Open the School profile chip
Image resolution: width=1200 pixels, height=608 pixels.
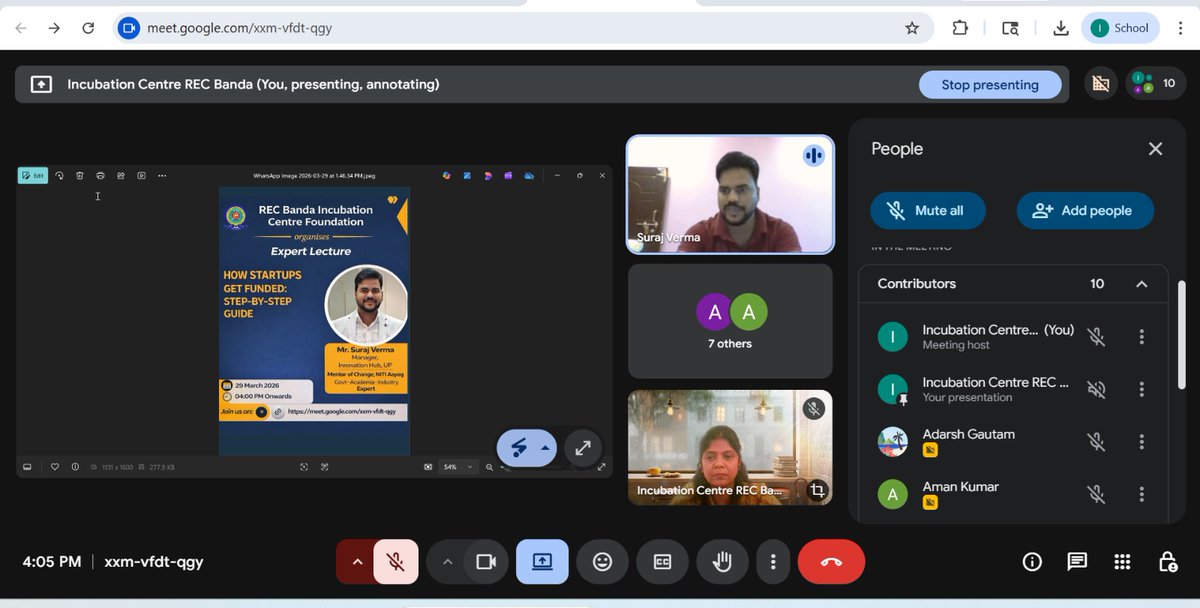pyautogui.click(x=1120, y=28)
